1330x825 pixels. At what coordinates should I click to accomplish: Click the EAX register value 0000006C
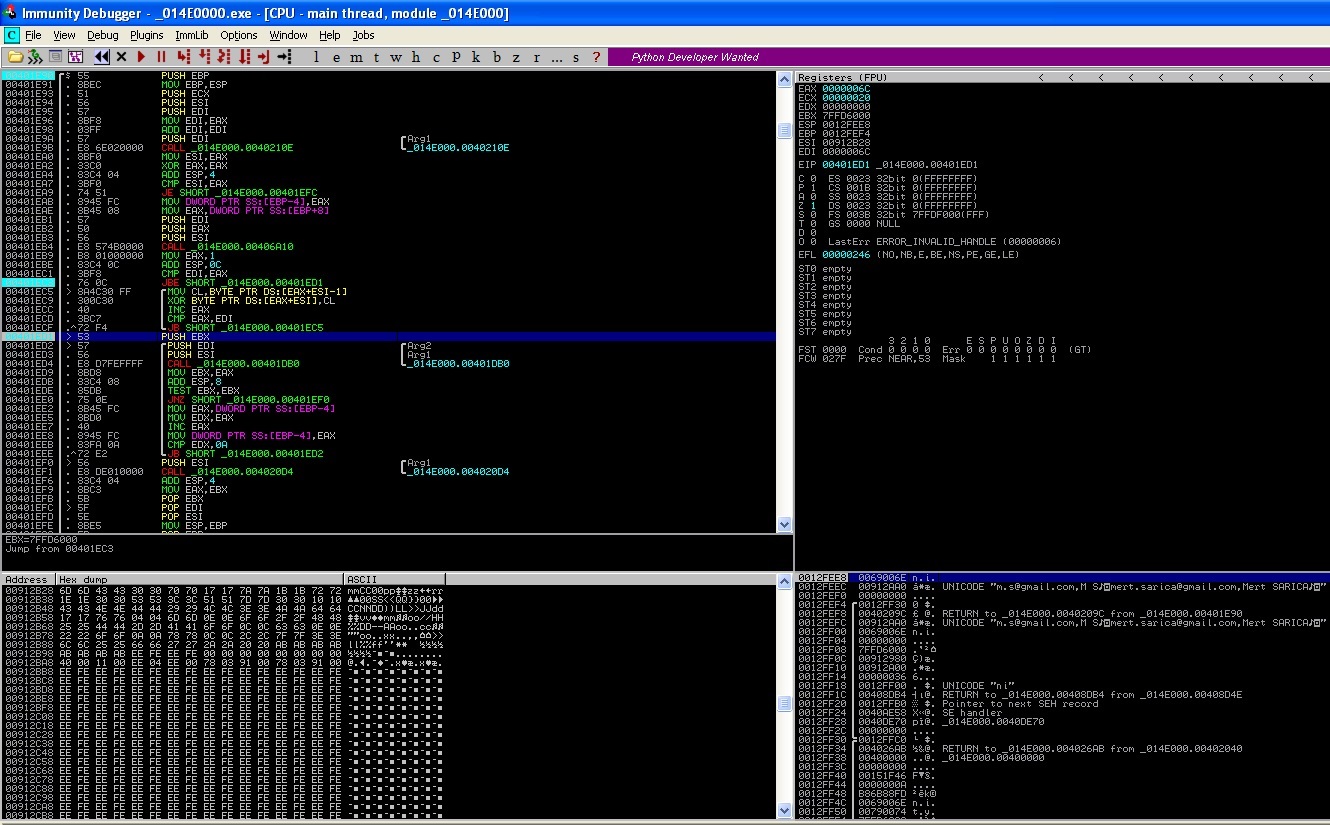click(x=846, y=88)
